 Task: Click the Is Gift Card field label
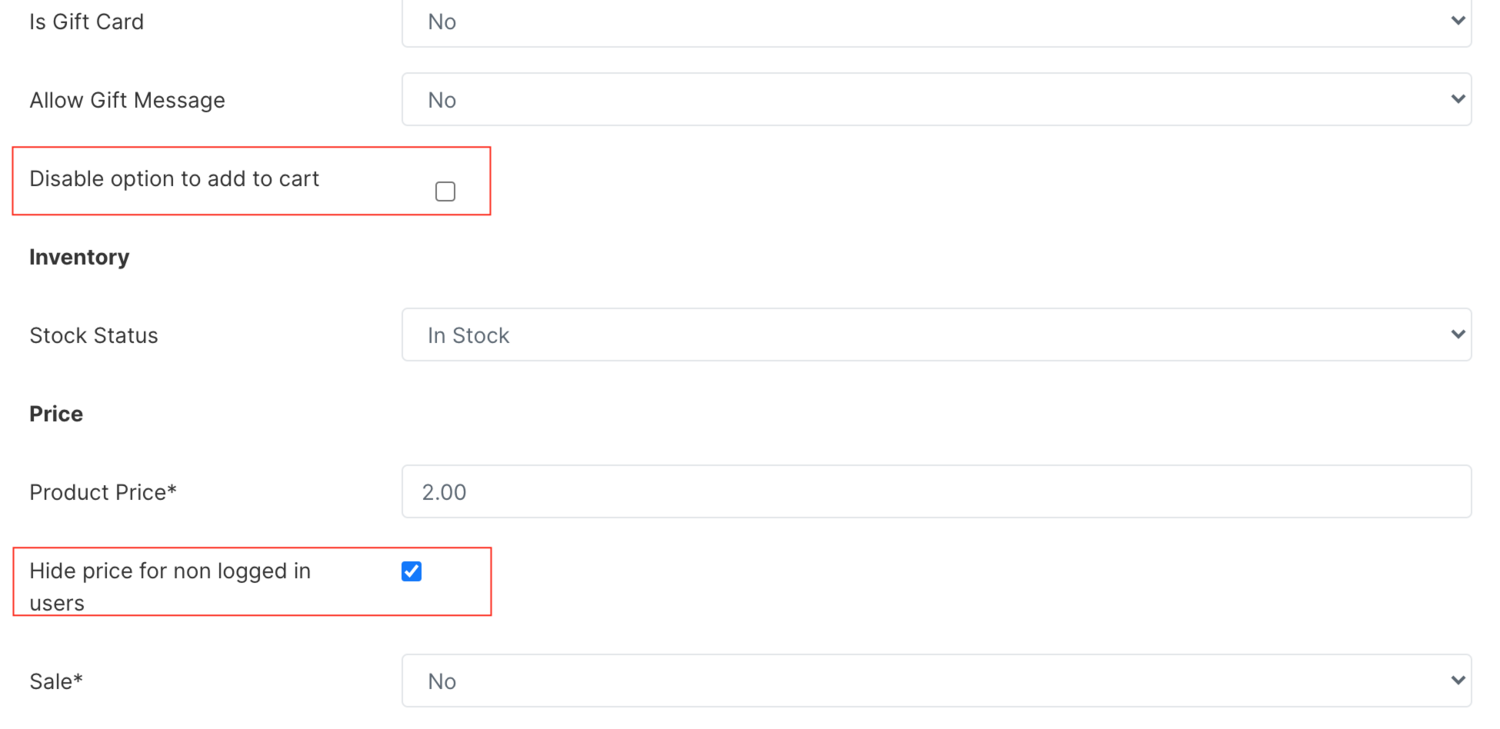(x=87, y=22)
